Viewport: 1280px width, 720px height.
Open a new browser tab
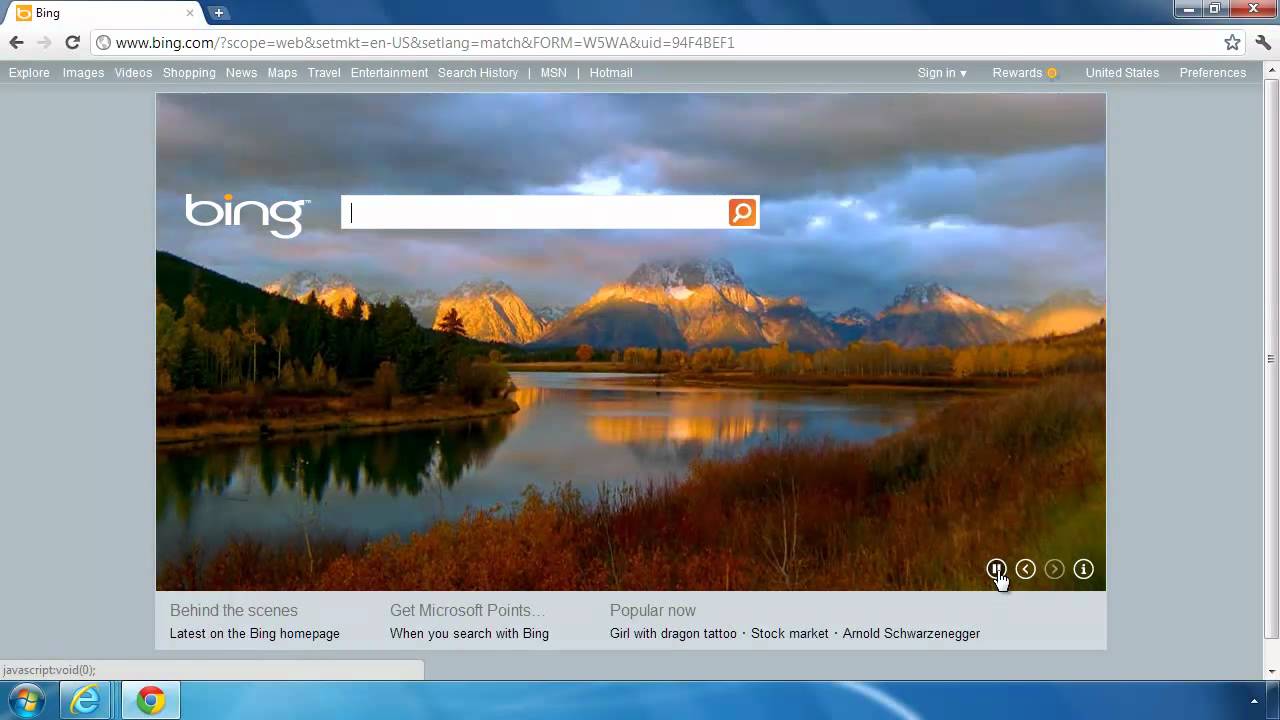(x=218, y=13)
